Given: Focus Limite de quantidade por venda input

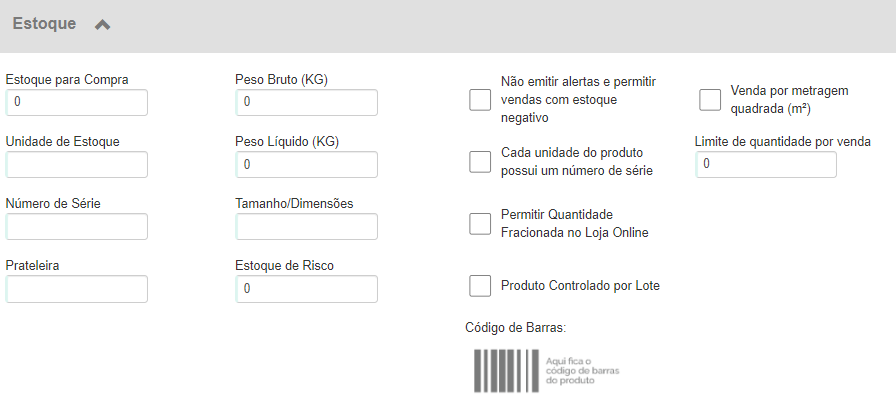Looking at the screenshot, I should coord(766,164).
